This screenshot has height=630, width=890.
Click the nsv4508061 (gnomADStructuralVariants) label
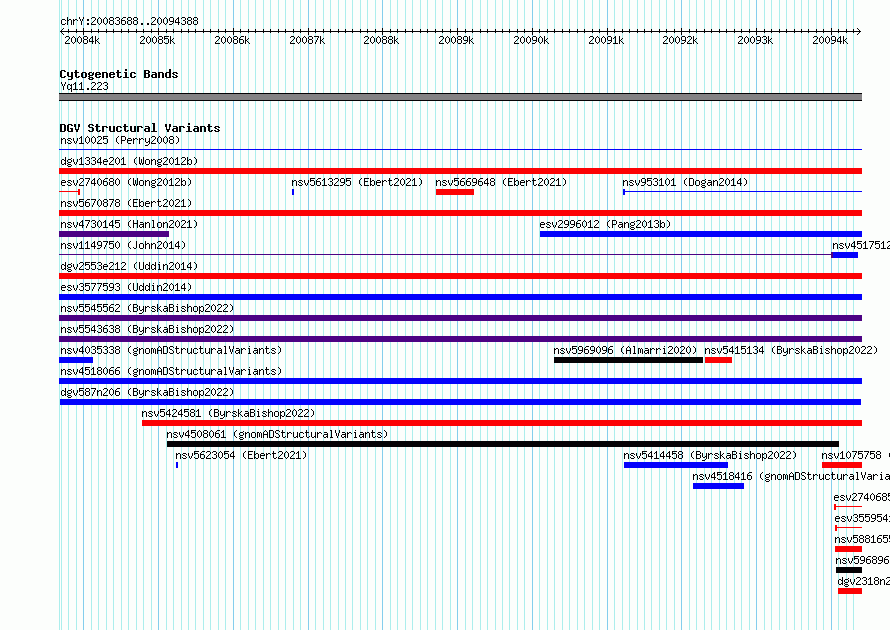click(278, 434)
